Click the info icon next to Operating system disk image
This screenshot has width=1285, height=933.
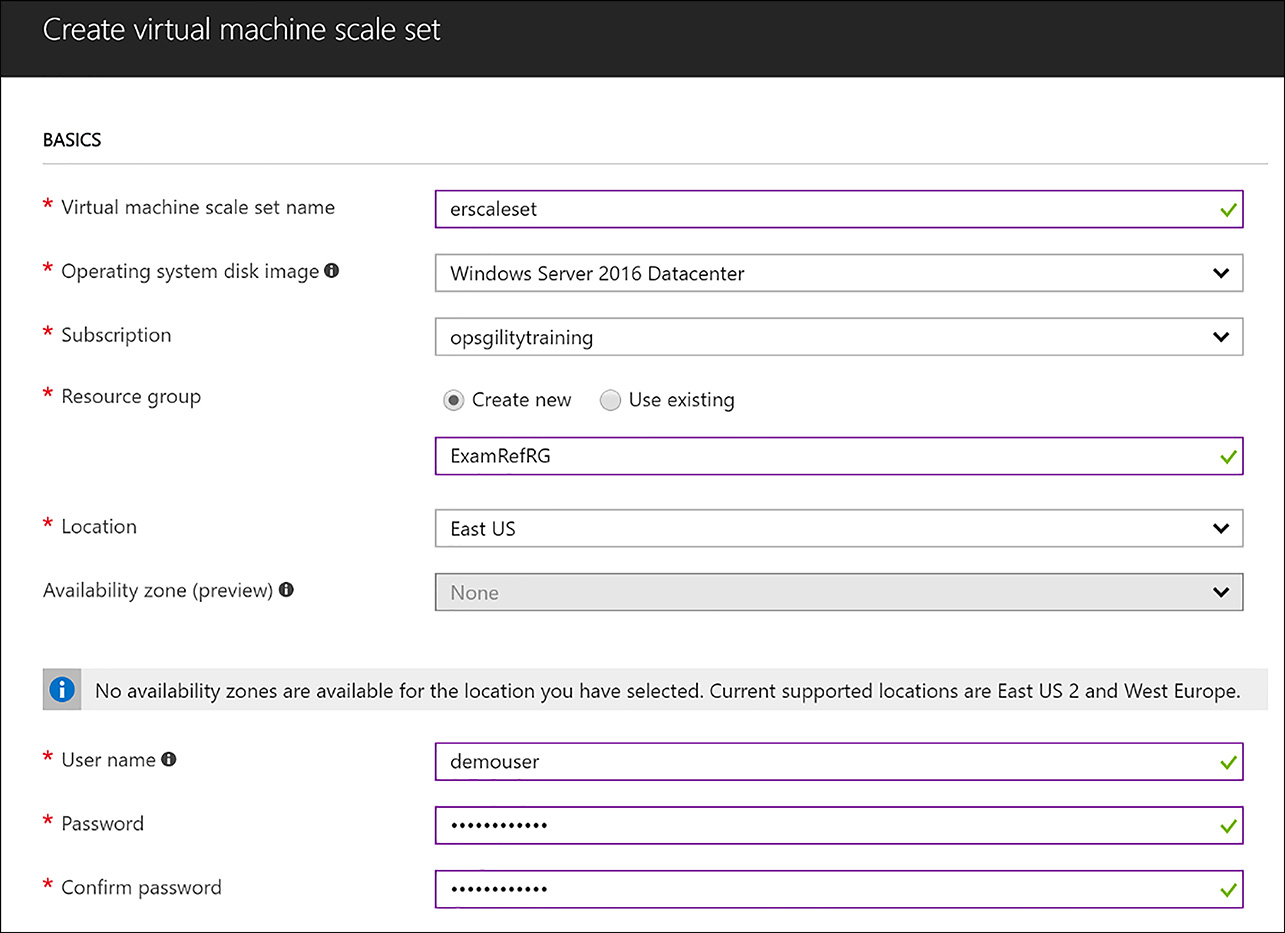coord(332,270)
